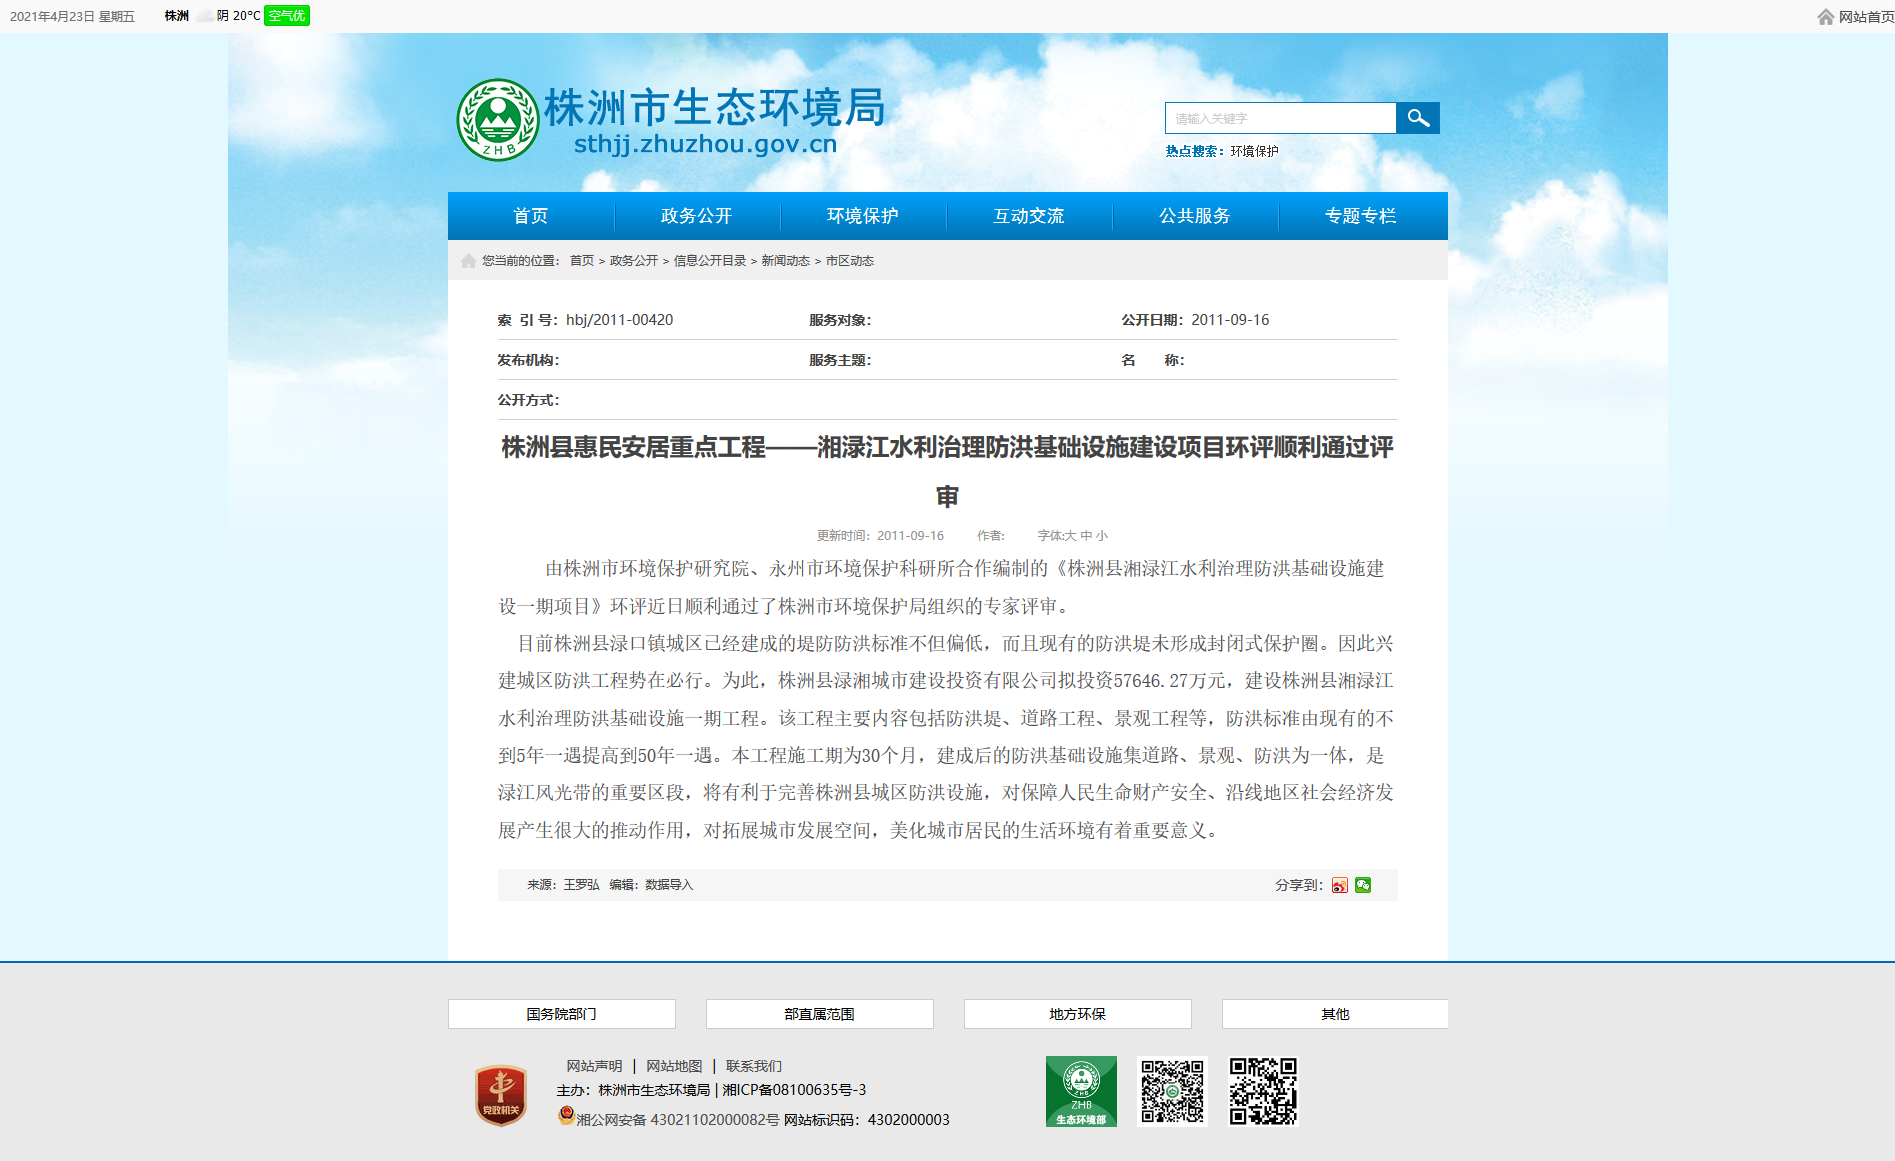Expand the 国务院部门 links dropdown
Image resolution: width=1895 pixels, height=1161 pixels.
coord(562,1014)
